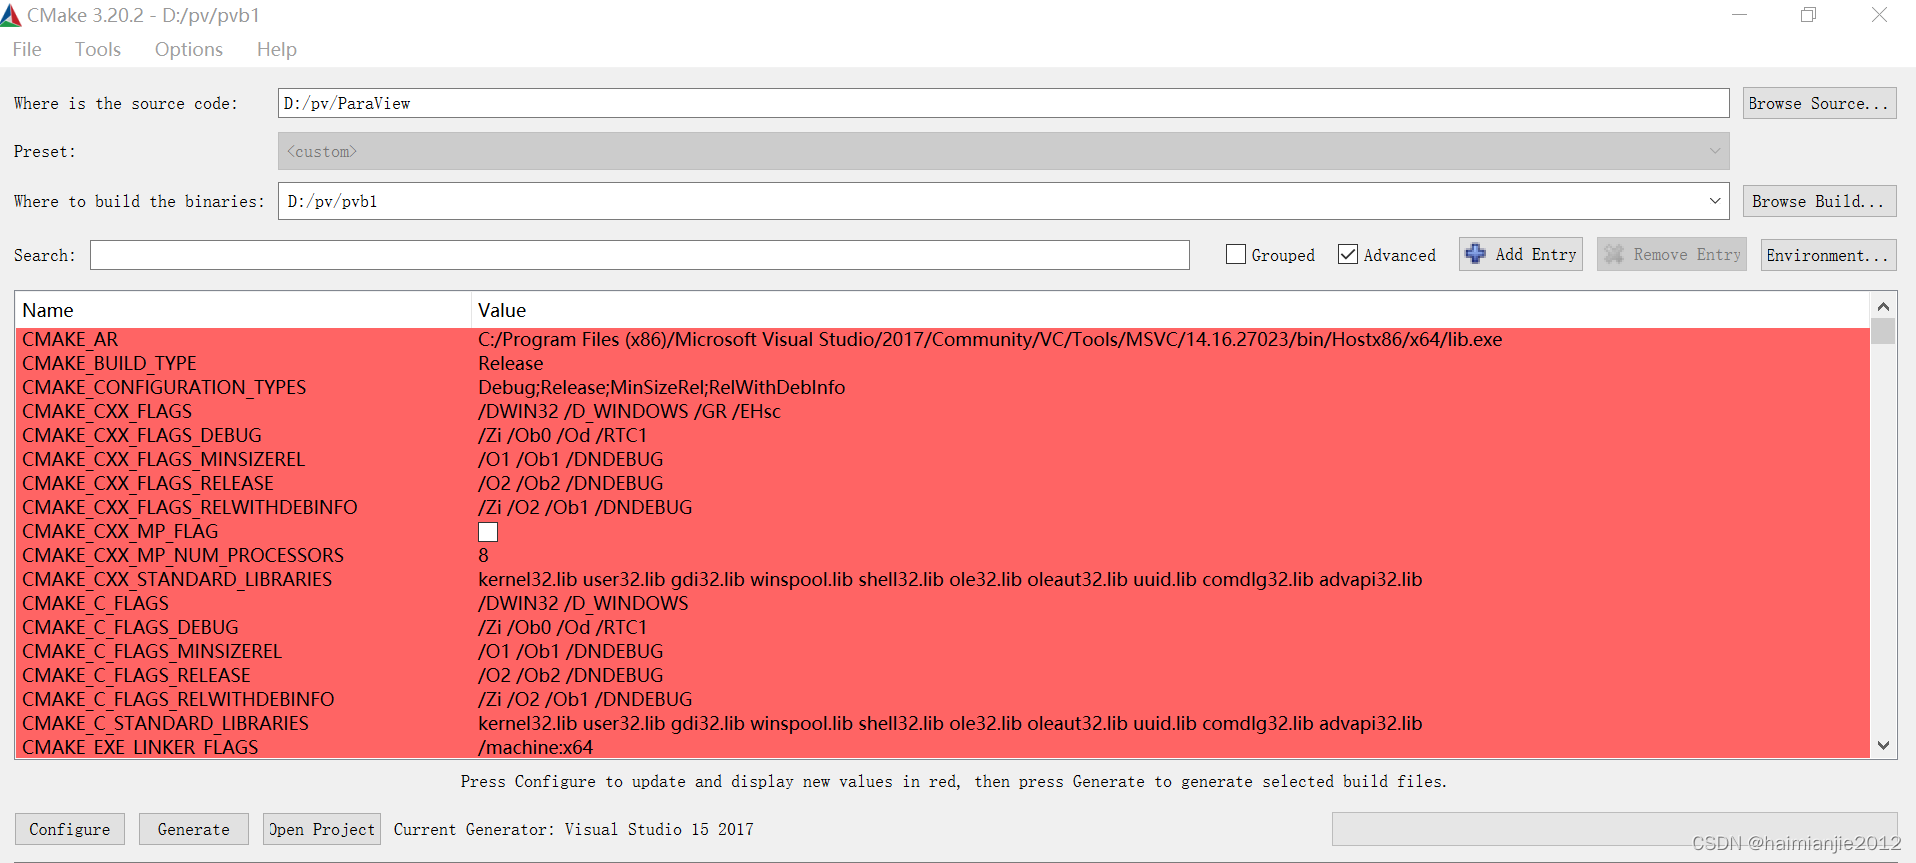This screenshot has width=1916, height=863.
Task: Select CMAKE_C_STANDARD_LIBRARIES entry
Action: 165,724
